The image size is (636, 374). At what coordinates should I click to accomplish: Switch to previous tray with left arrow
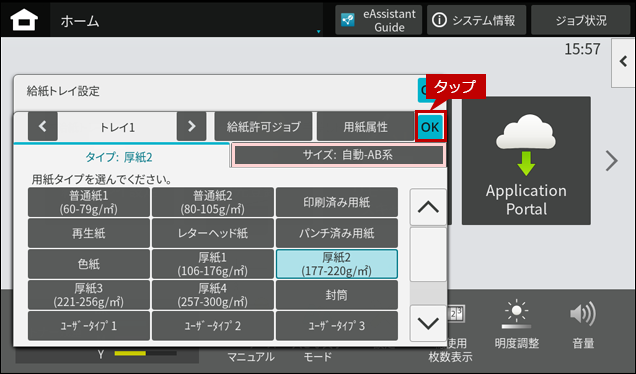(43, 127)
